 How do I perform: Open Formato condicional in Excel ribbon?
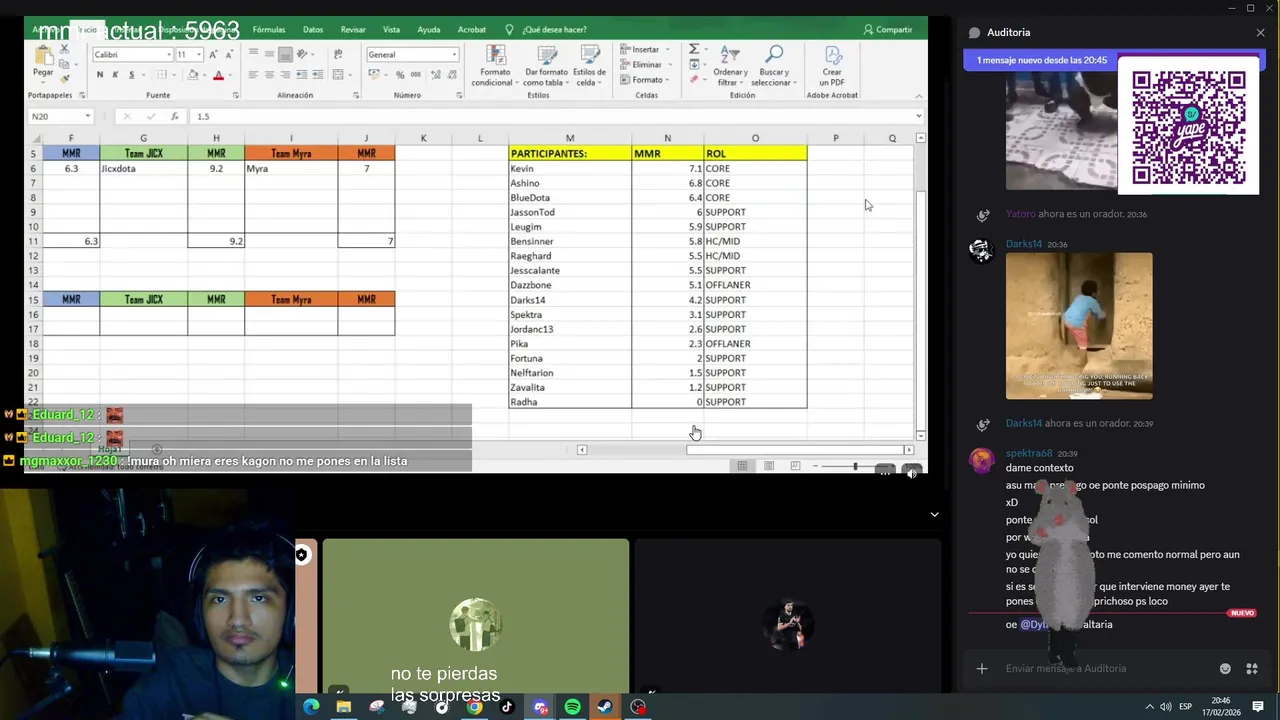coord(495,65)
